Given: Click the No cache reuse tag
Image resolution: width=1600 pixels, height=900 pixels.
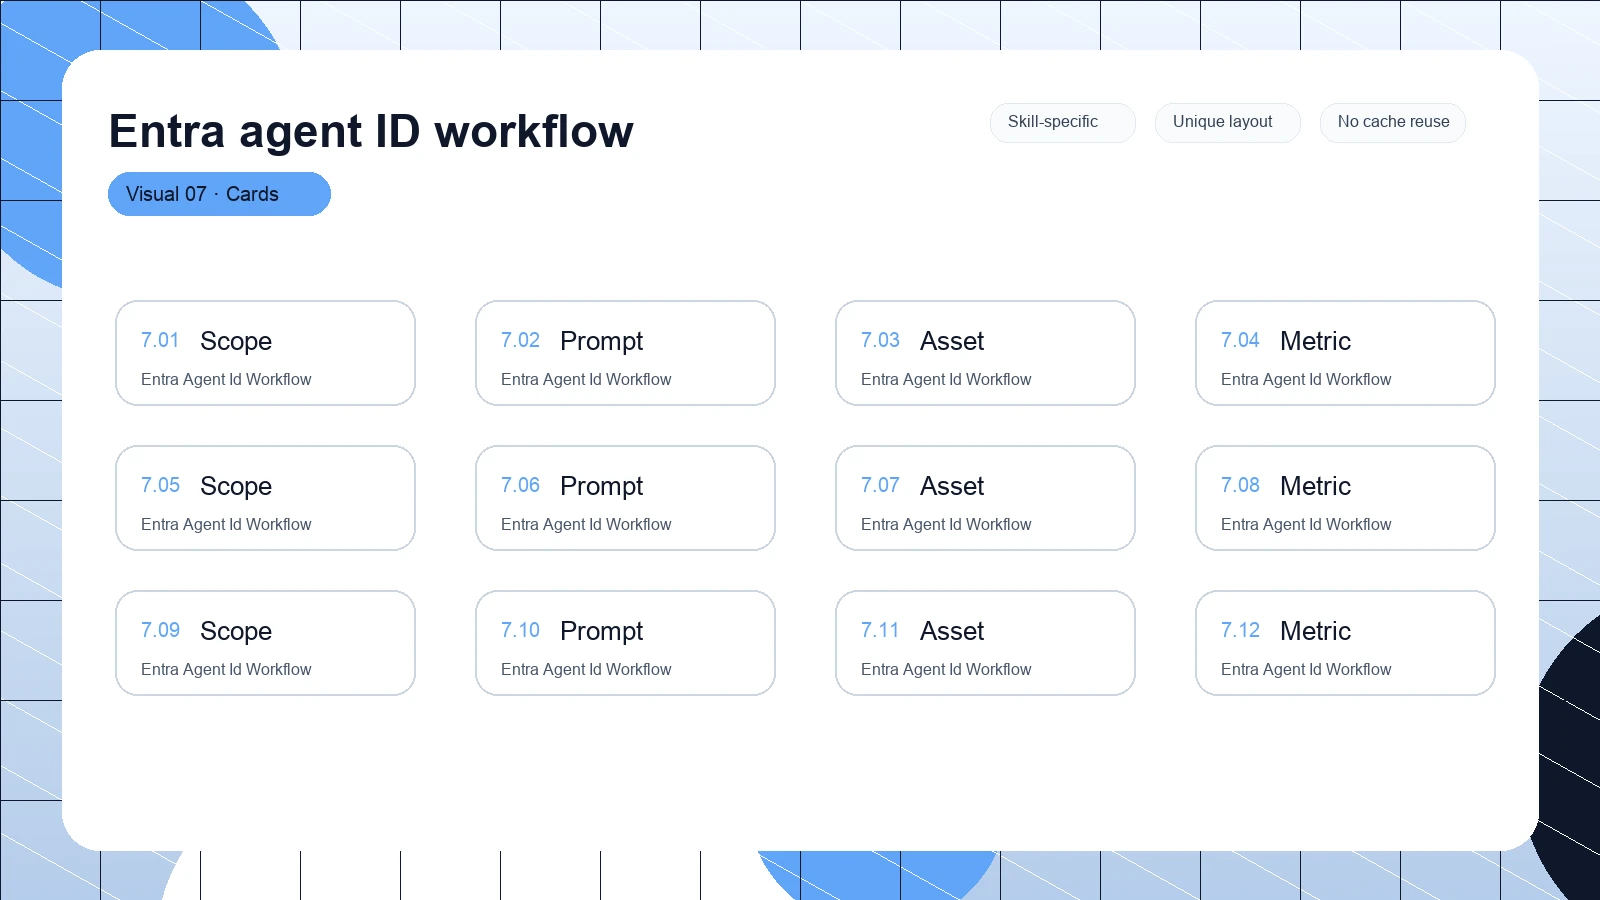Looking at the screenshot, I should pyautogui.click(x=1393, y=123).
